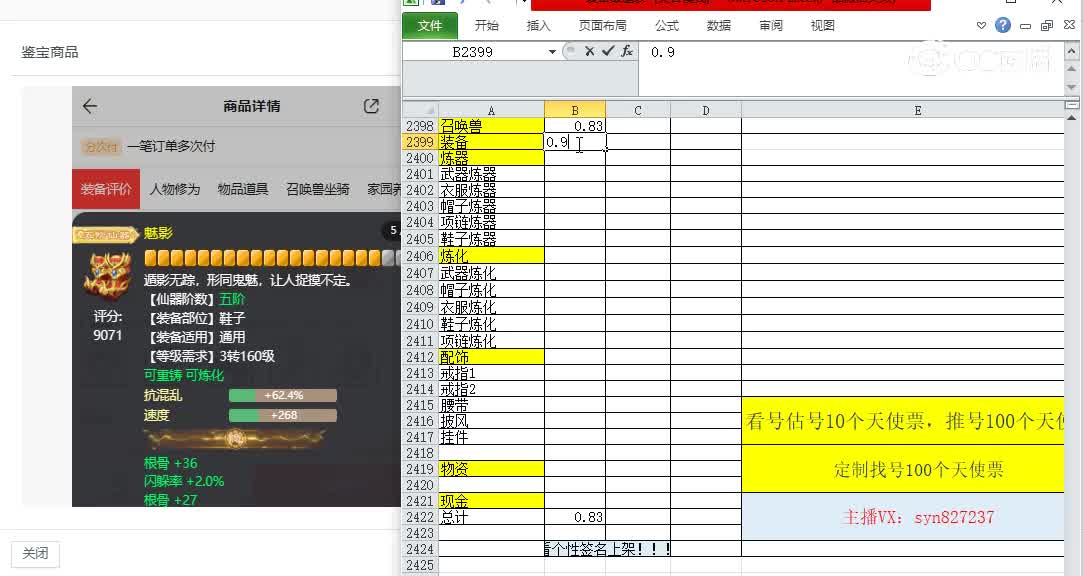The height and width of the screenshot is (576, 1084).
Task: Click cell 武器炼器
Action: point(491,174)
